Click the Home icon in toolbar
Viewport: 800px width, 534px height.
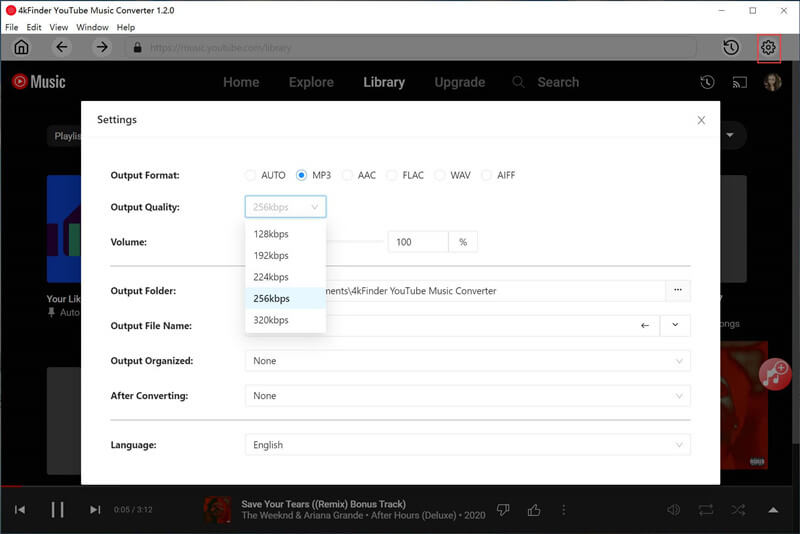21,47
